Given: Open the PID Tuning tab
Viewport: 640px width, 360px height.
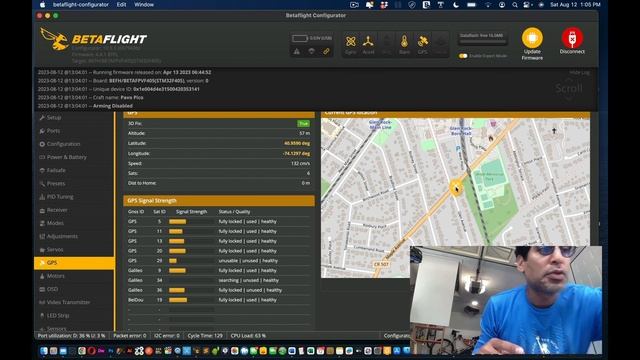Looking at the screenshot, I should (74, 197).
